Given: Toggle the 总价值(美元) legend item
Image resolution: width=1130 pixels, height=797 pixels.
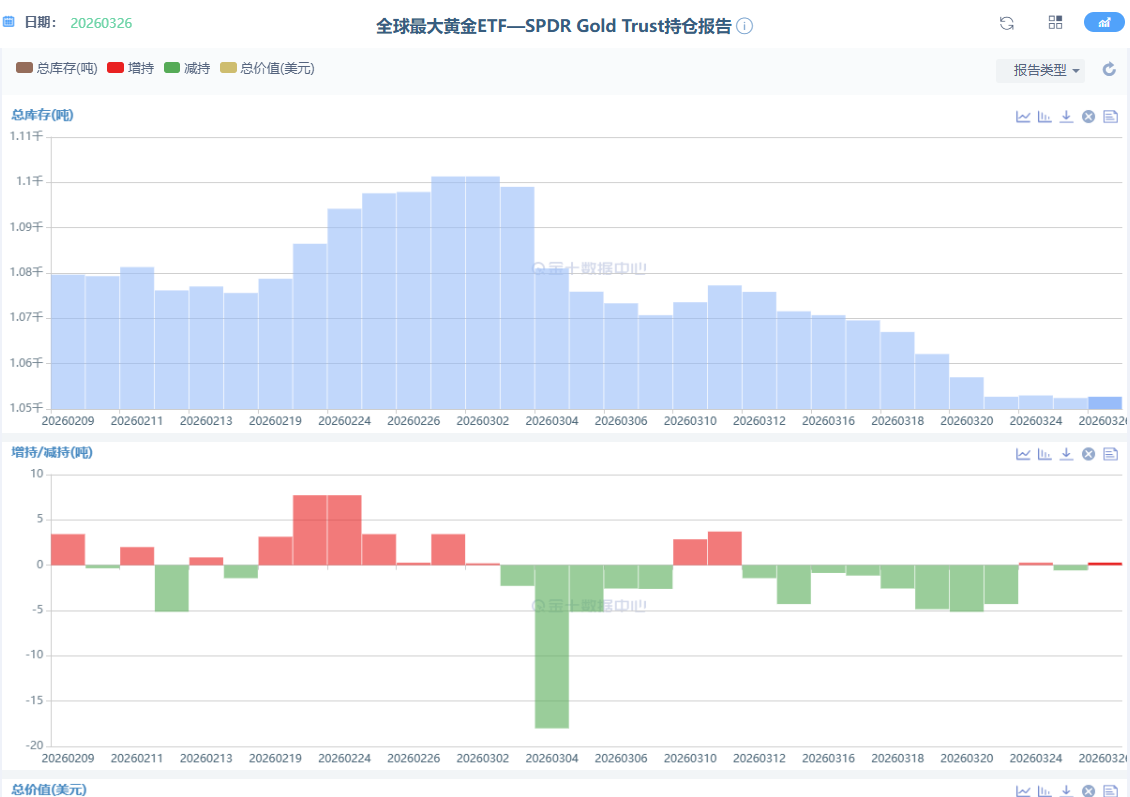Looking at the screenshot, I should 267,68.
